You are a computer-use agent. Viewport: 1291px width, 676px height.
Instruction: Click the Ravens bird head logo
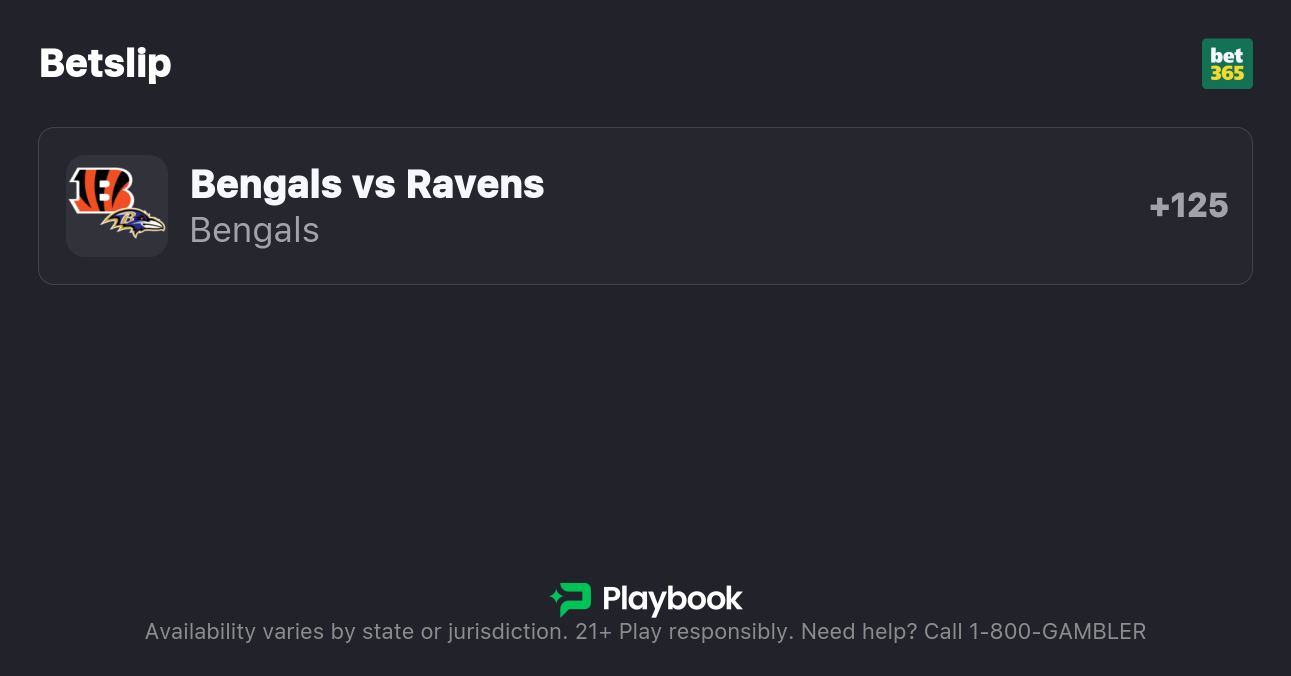135,223
